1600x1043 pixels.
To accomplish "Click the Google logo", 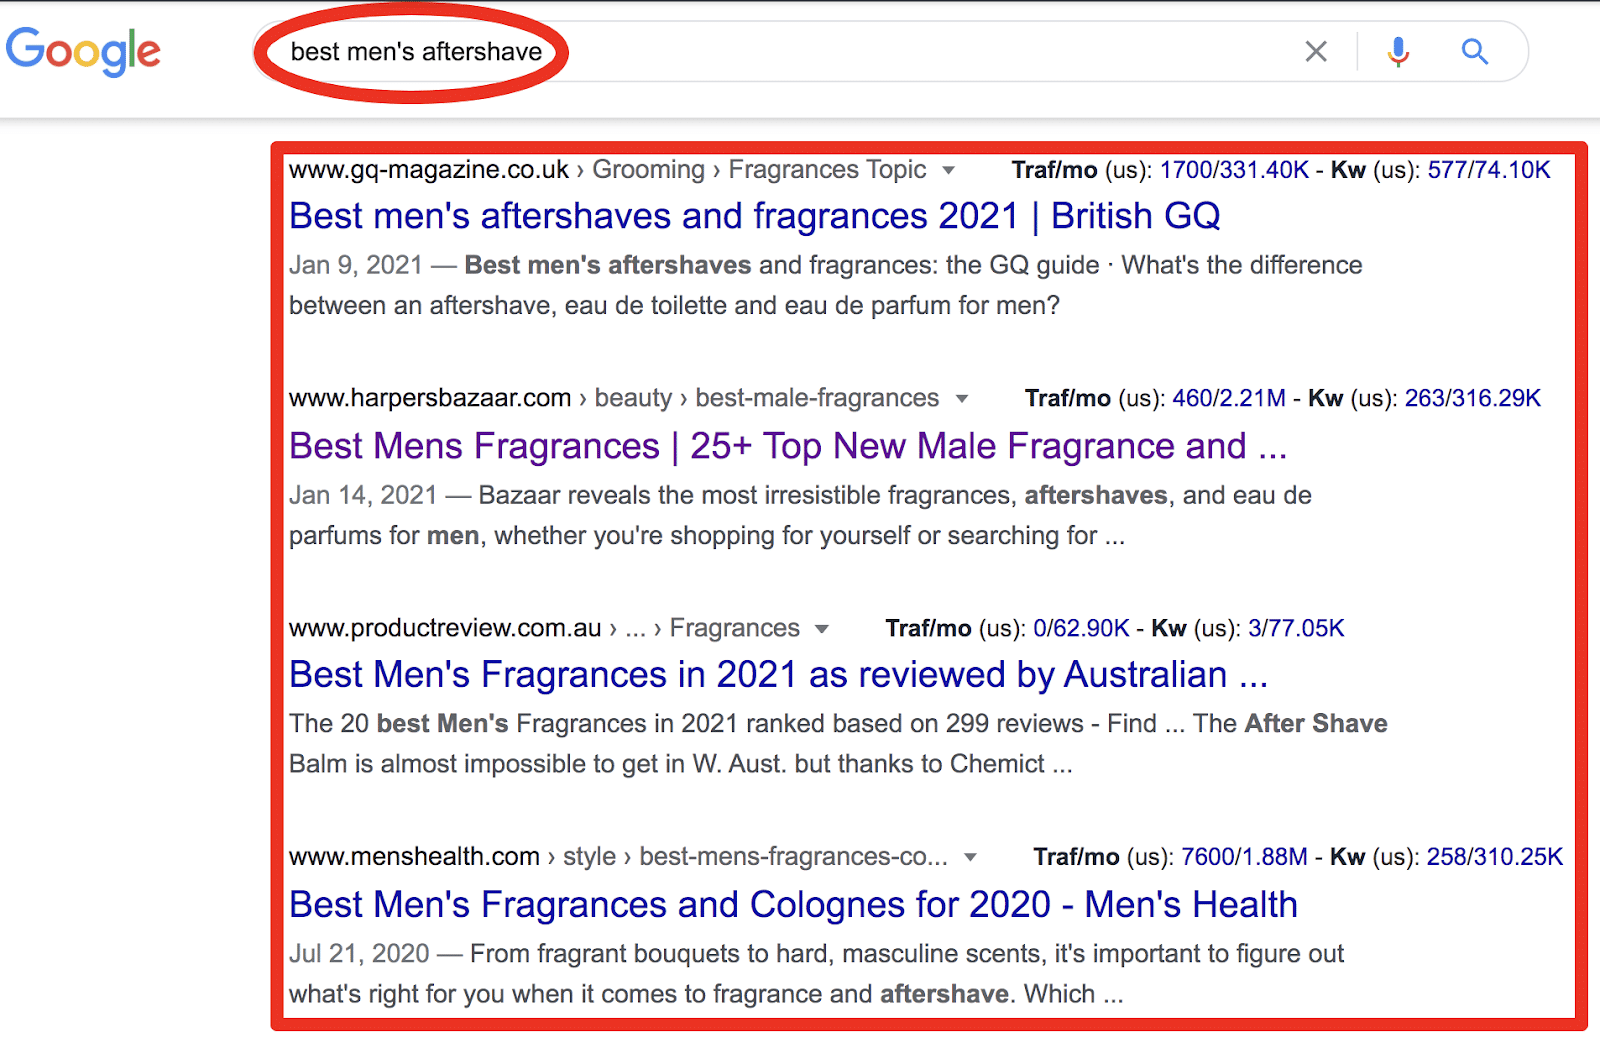I will coord(83,50).
